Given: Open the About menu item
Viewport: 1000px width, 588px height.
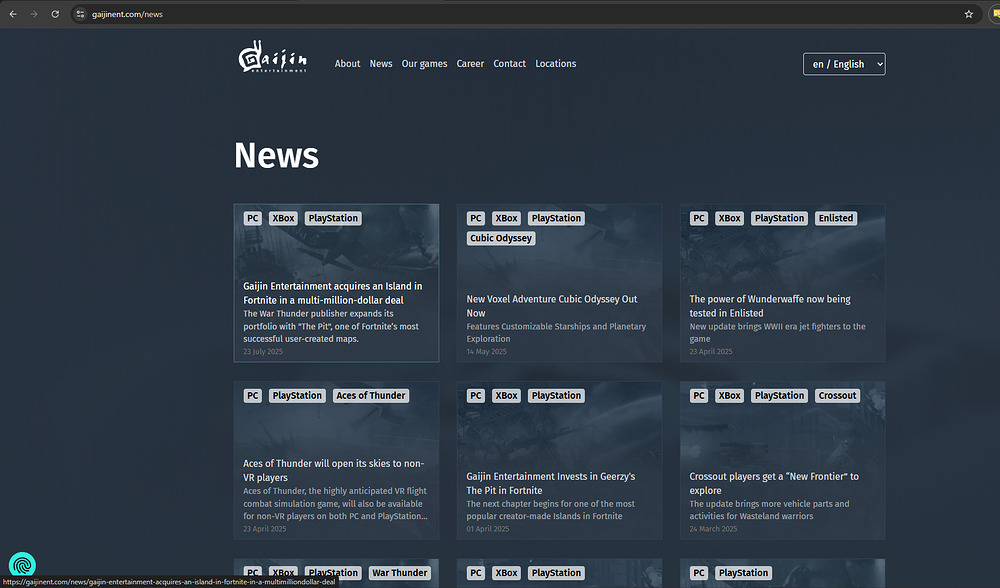Looking at the screenshot, I should pyautogui.click(x=348, y=64).
